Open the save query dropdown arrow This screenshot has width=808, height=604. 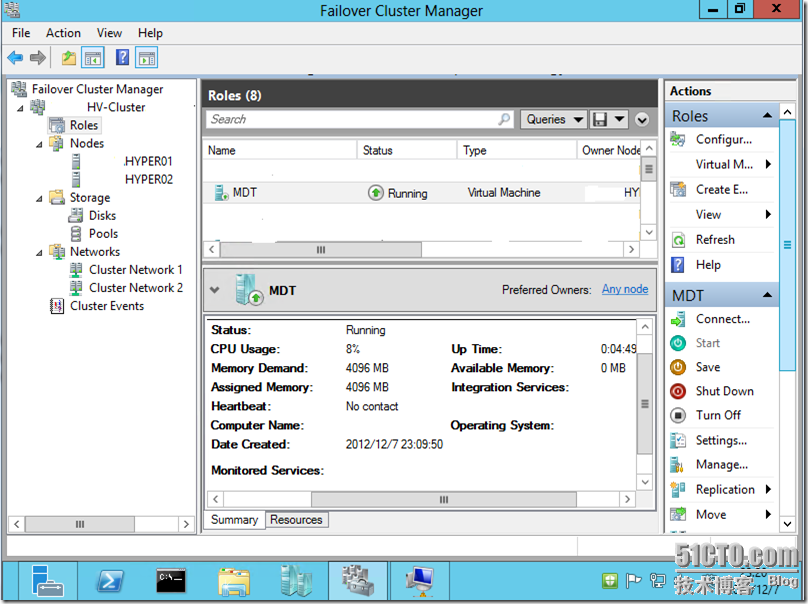(x=619, y=120)
